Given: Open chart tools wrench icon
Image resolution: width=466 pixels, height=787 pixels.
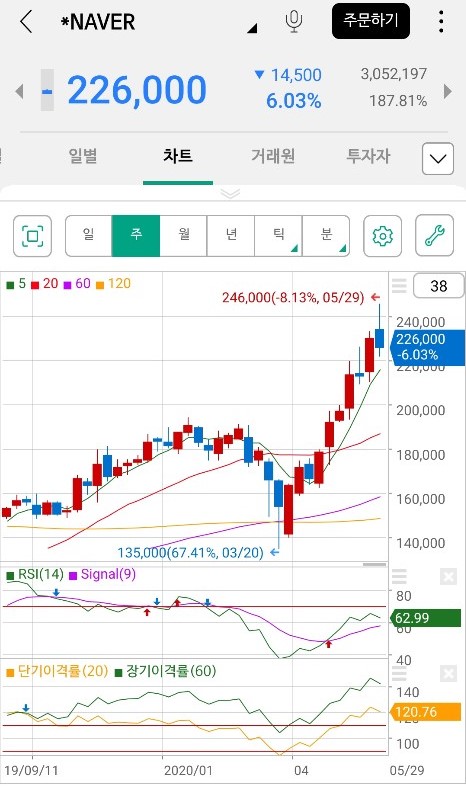Looking at the screenshot, I should pos(434,236).
